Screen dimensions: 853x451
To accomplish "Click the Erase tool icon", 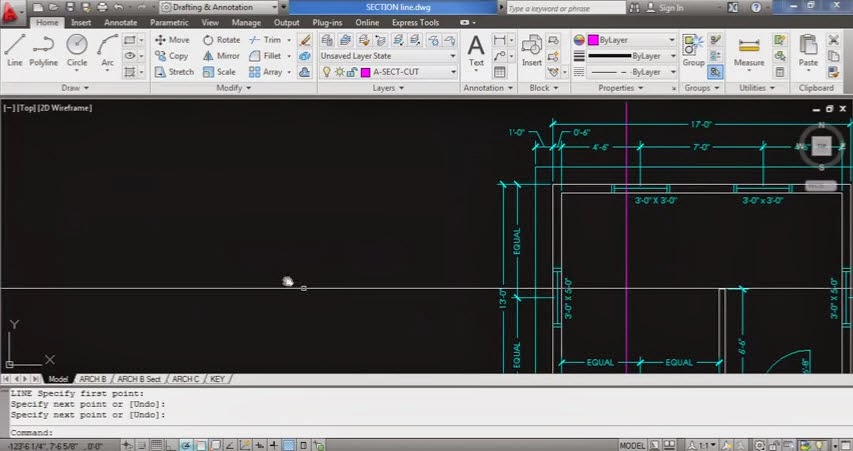I will coord(305,40).
